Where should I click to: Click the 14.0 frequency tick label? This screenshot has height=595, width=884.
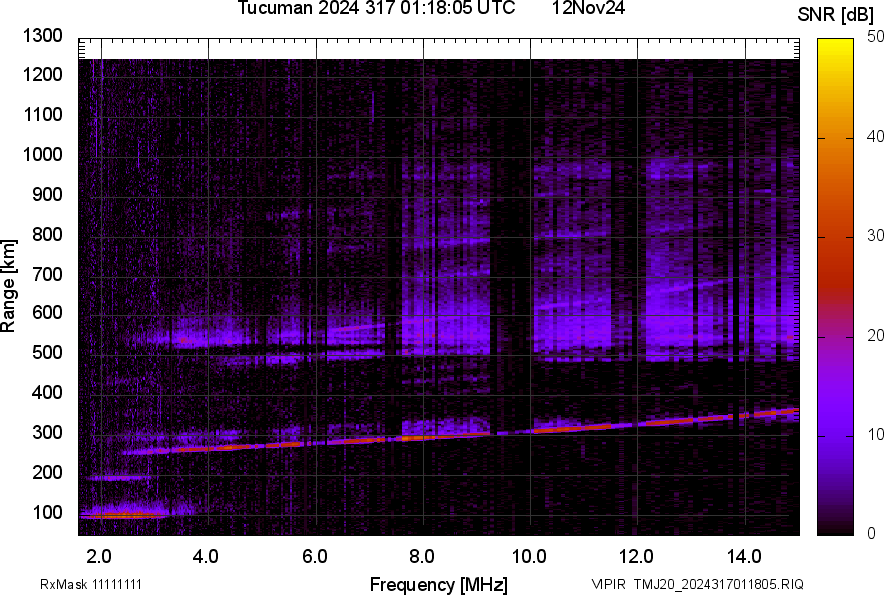(x=743, y=555)
